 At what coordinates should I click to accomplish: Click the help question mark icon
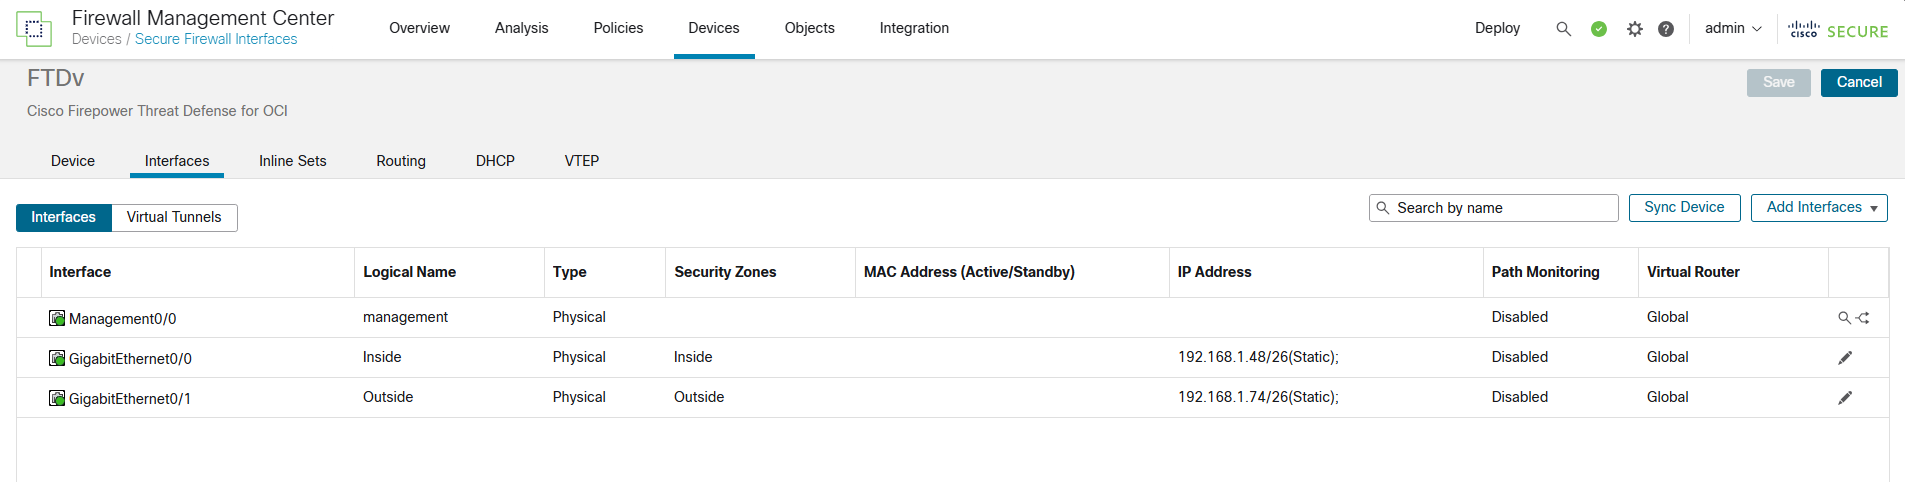[x=1666, y=29]
